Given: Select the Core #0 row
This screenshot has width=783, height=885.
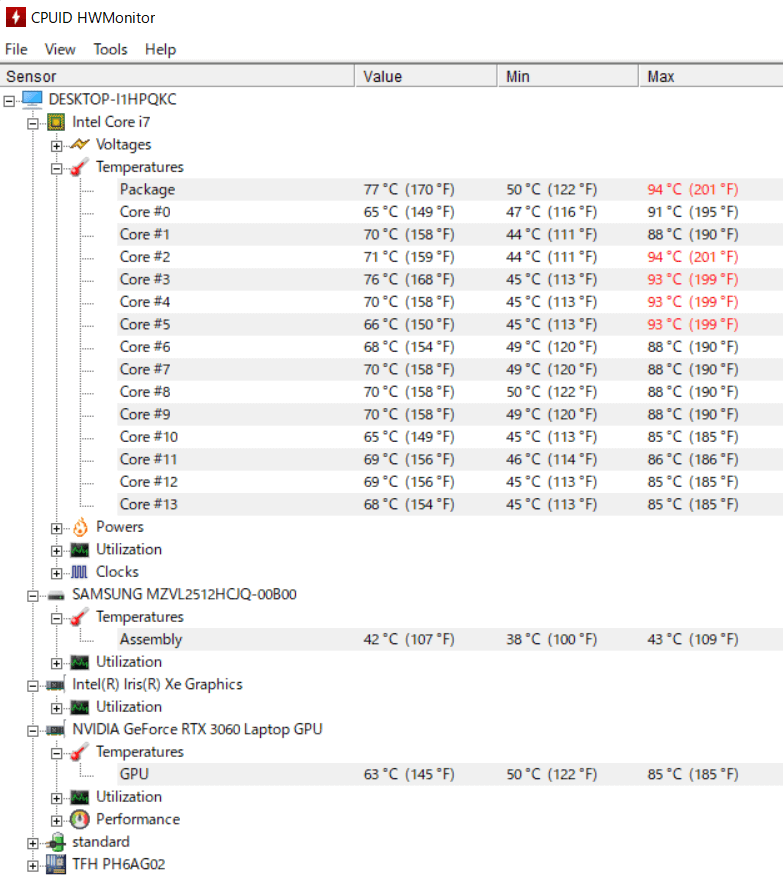Looking at the screenshot, I should click(x=450, y=212).
